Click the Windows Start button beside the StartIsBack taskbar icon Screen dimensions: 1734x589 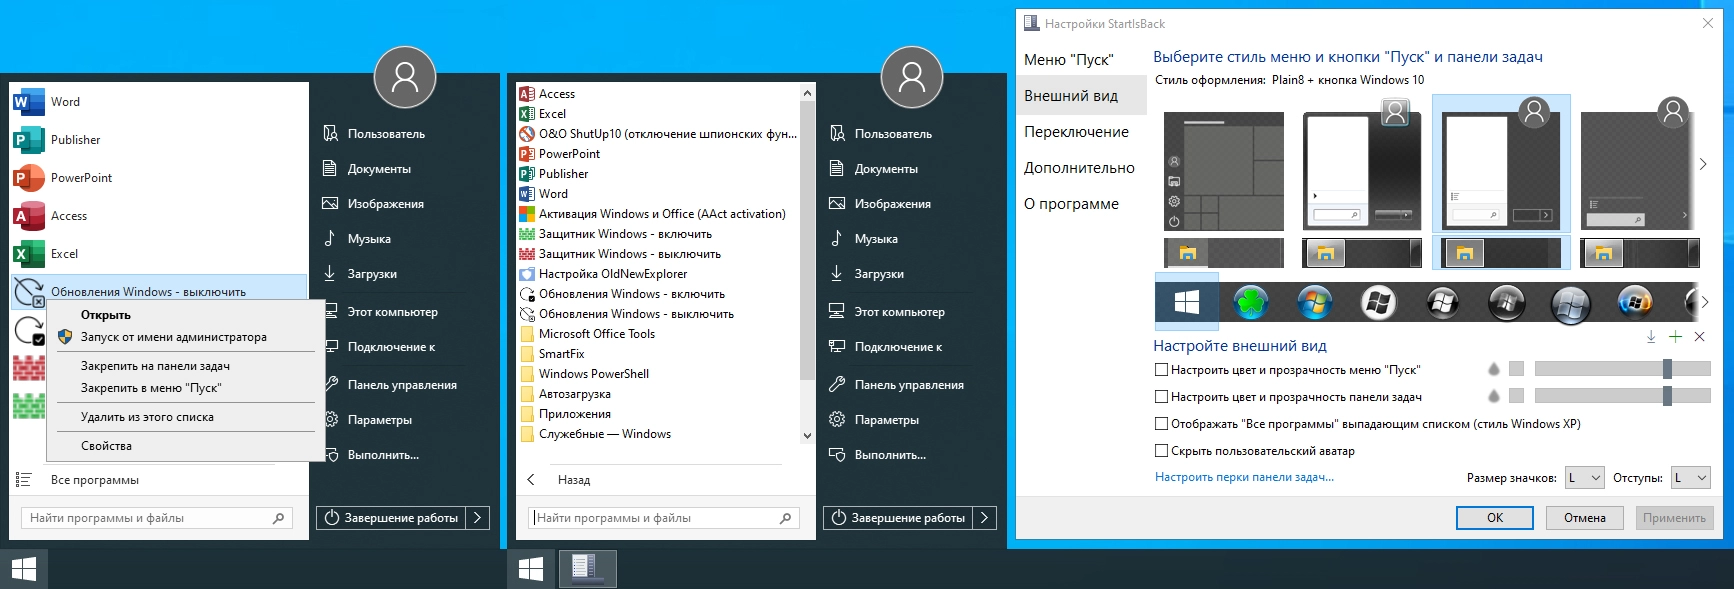[531, 568]
